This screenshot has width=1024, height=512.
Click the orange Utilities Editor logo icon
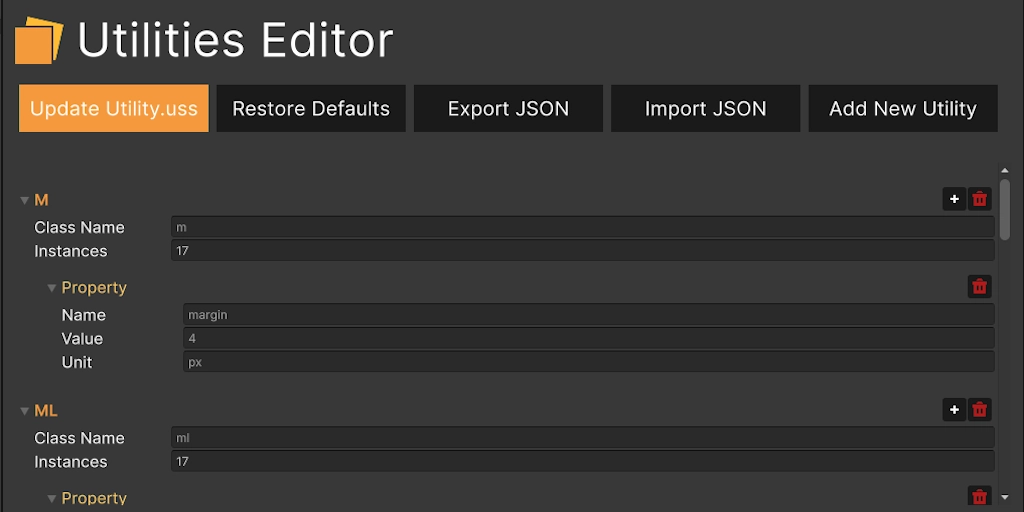pyautogui.click(x=39, y=41)
